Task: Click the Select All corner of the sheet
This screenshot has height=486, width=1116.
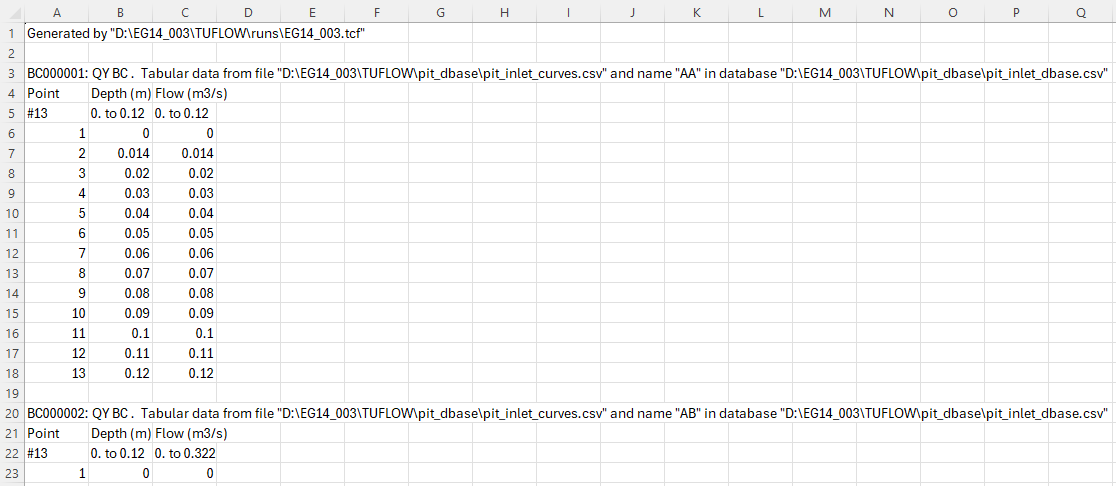Action: (x=11, y=11)
